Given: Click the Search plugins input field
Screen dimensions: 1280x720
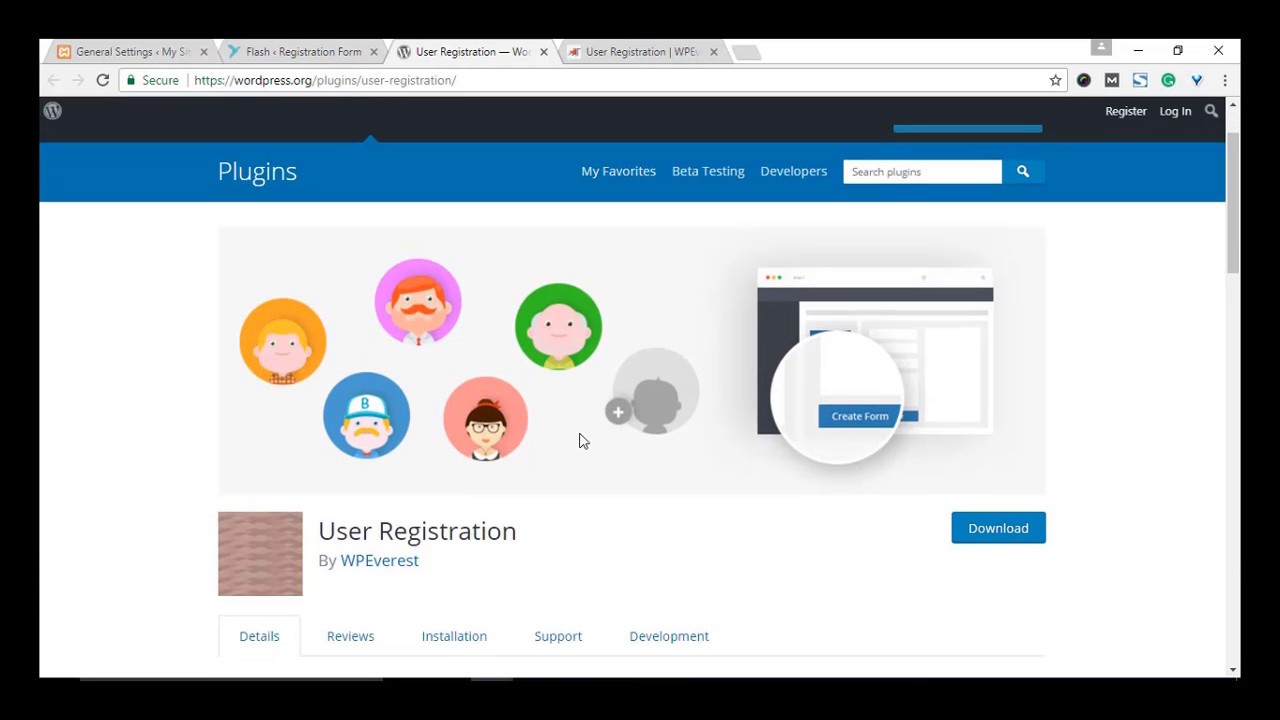Looking at the screenshot, I should click(922, 172).
